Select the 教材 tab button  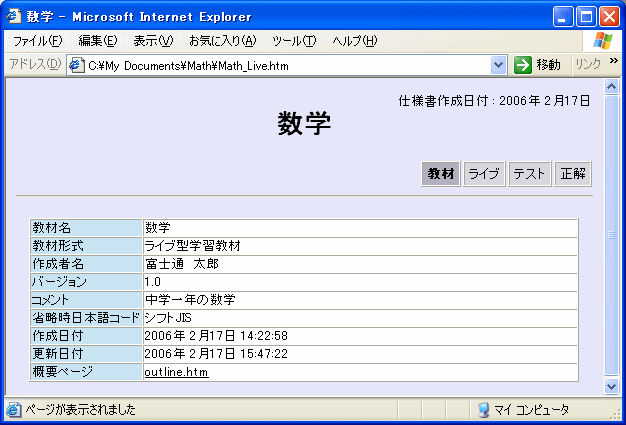(441, 174)
